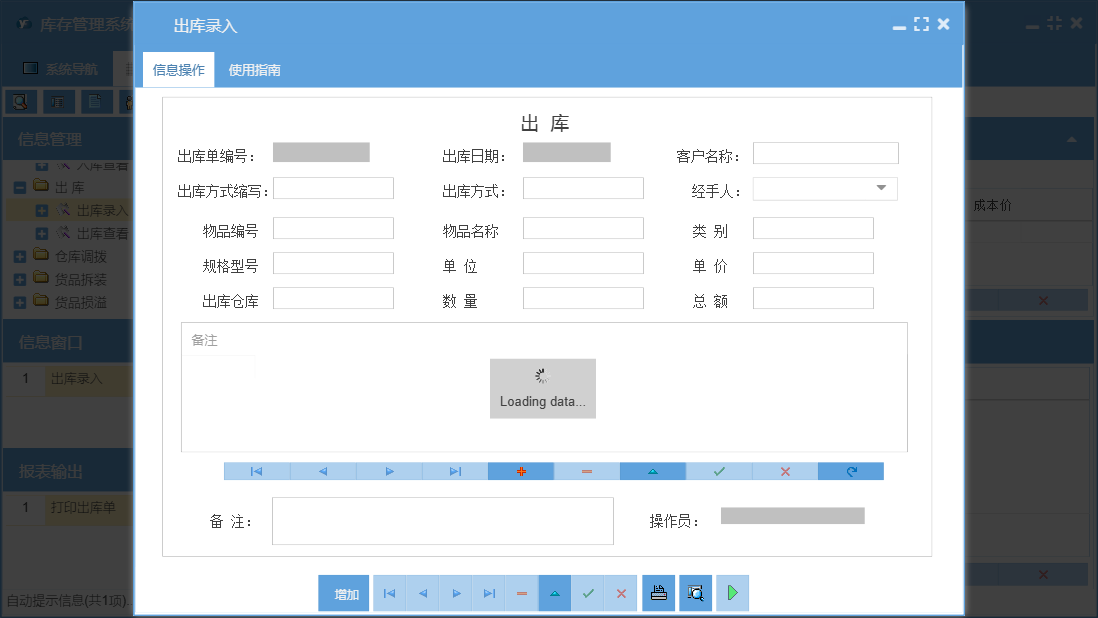Jump to the last record in the grid navigator
The width and height of the screenshot is (1098, 618).
(x=454, y=471)
